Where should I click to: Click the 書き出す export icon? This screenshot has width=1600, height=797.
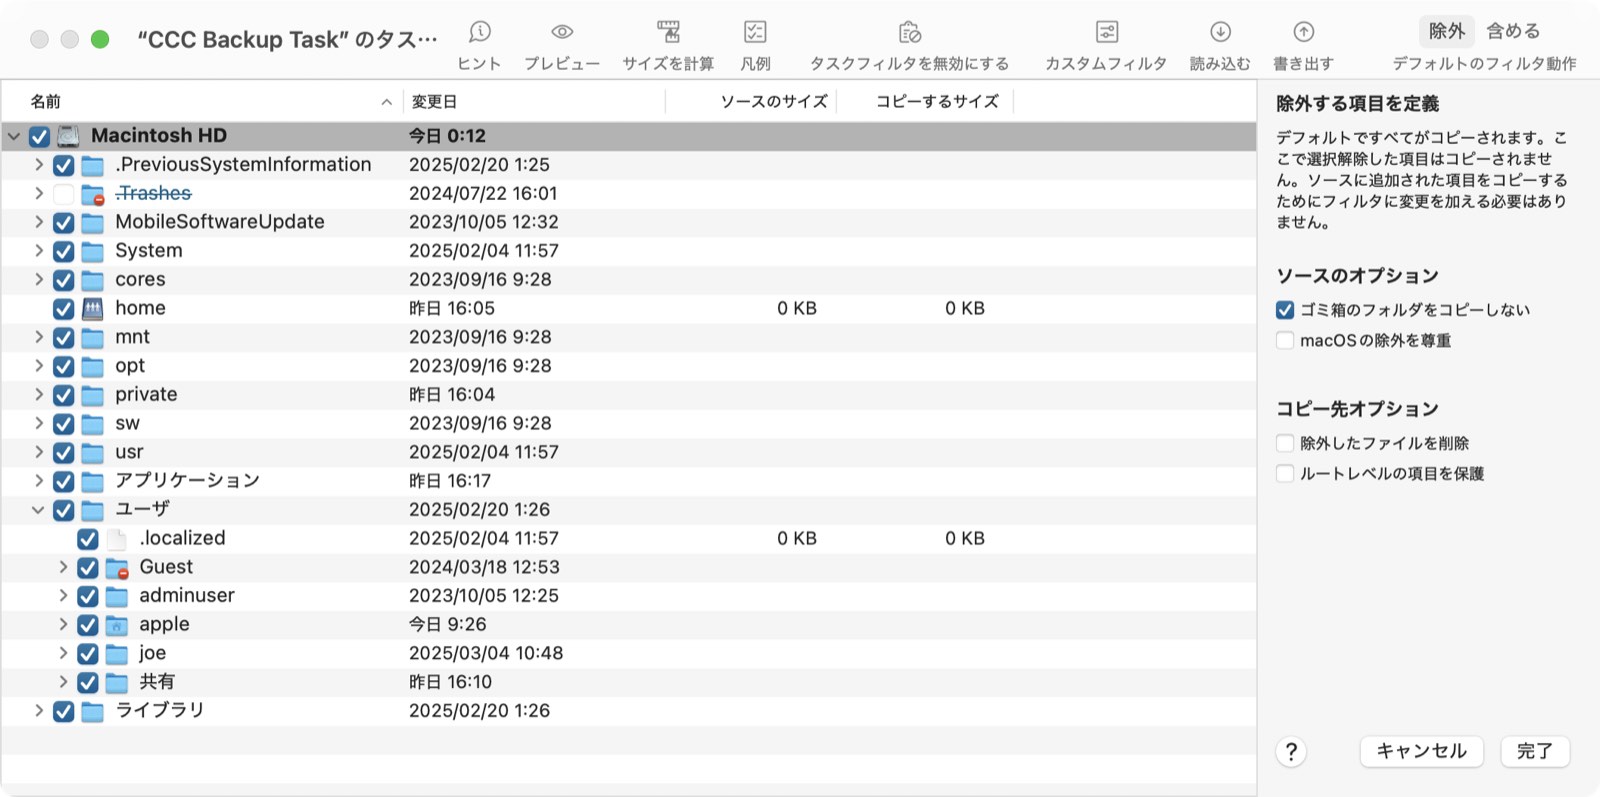[1303, 32]
